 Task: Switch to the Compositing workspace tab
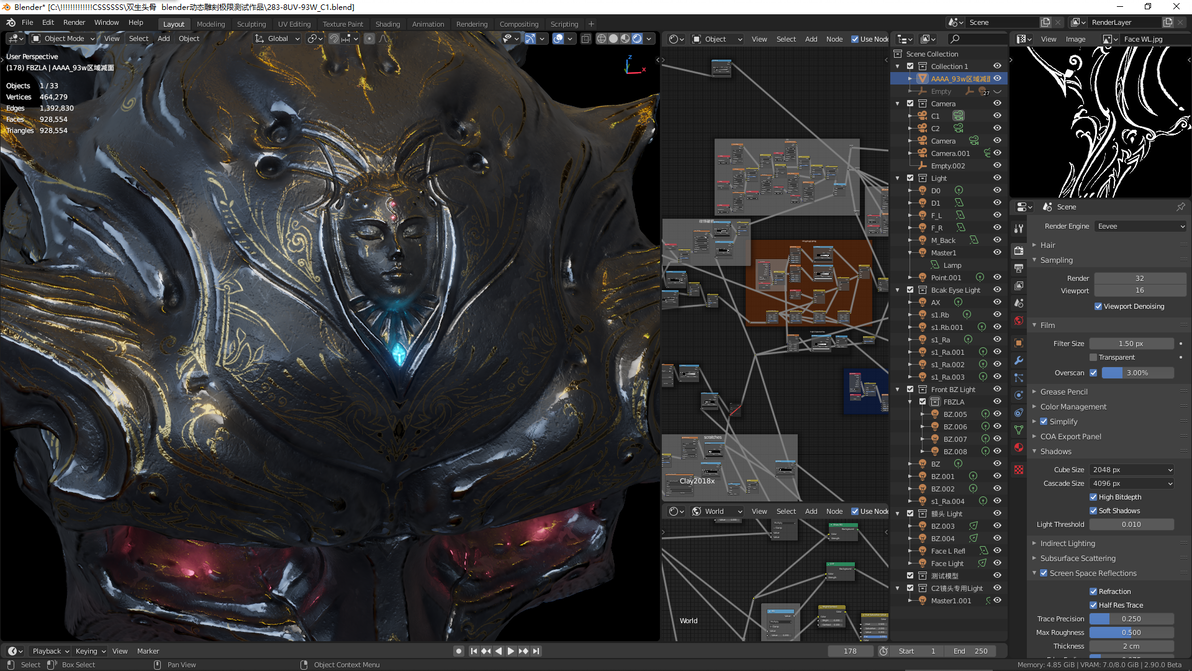click(x=519, y=24)
